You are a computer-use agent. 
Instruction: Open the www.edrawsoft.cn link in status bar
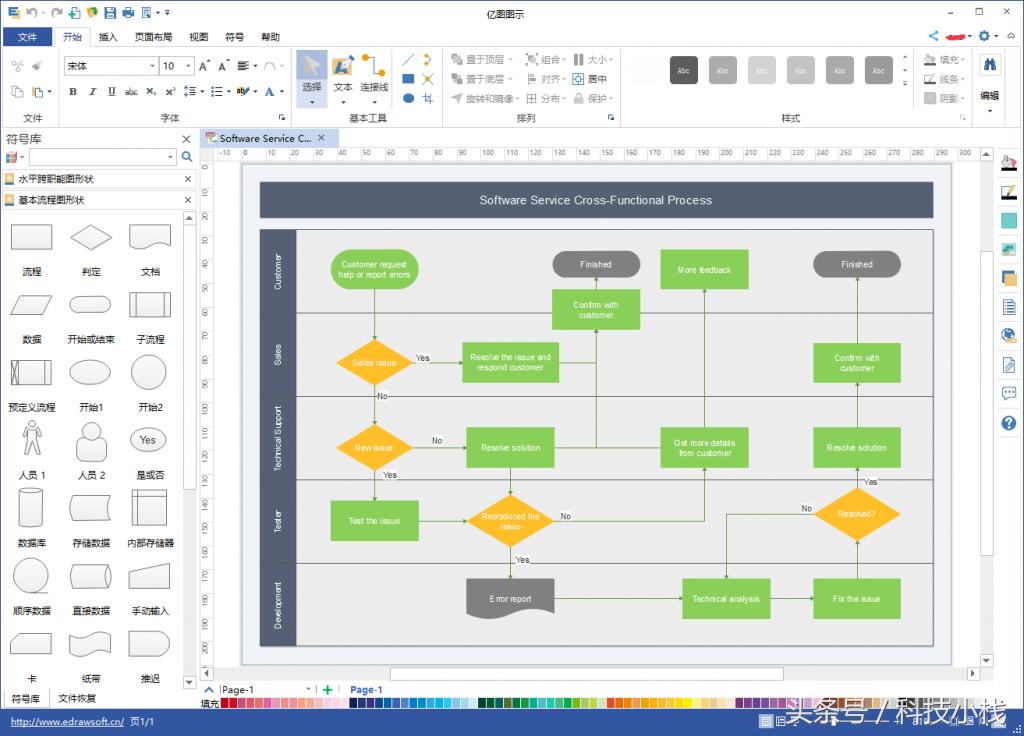point(67,721)
